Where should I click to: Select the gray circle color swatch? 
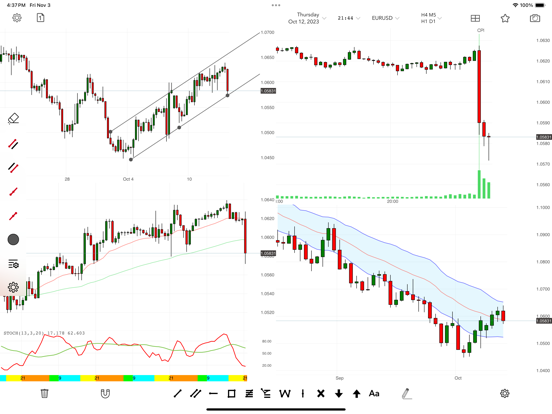[13, 239]
